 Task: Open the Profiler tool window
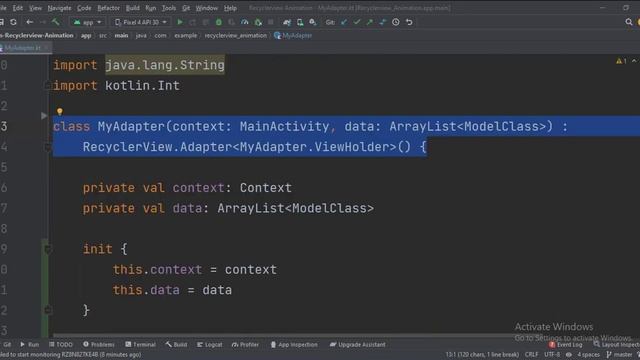(x=245, y=344)
